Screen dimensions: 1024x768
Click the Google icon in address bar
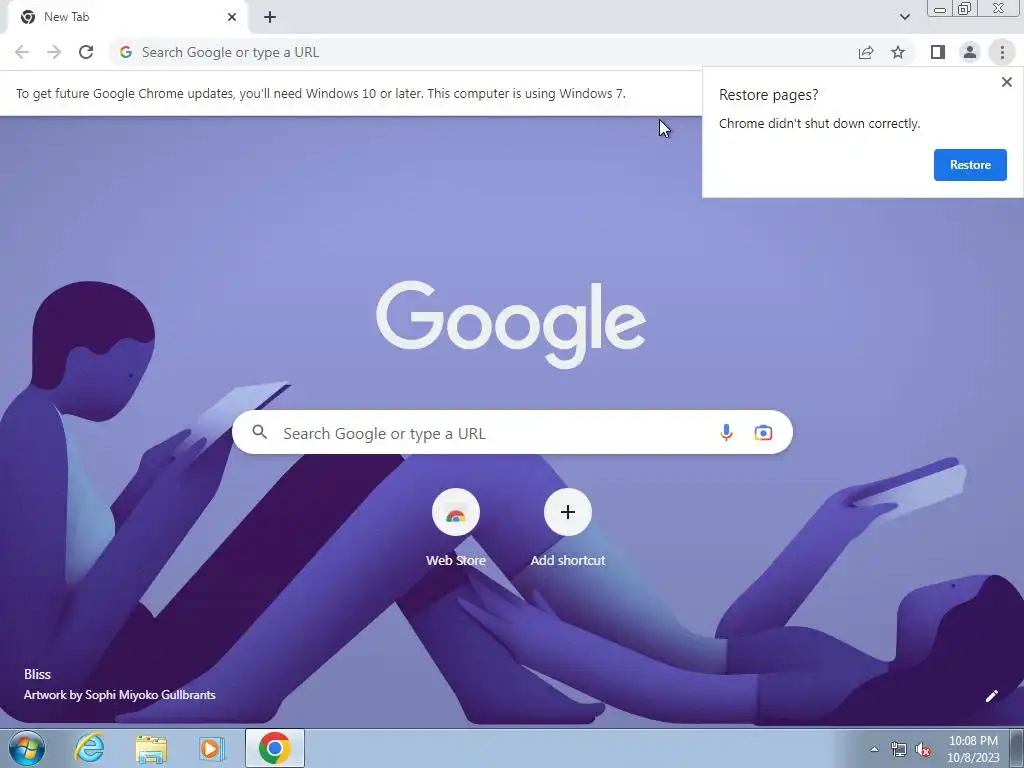126,52
